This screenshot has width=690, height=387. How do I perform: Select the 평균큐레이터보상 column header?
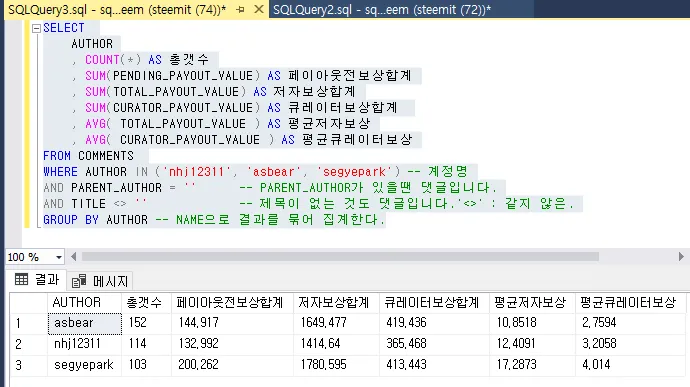pyautogui.click(x=630, y=302)
